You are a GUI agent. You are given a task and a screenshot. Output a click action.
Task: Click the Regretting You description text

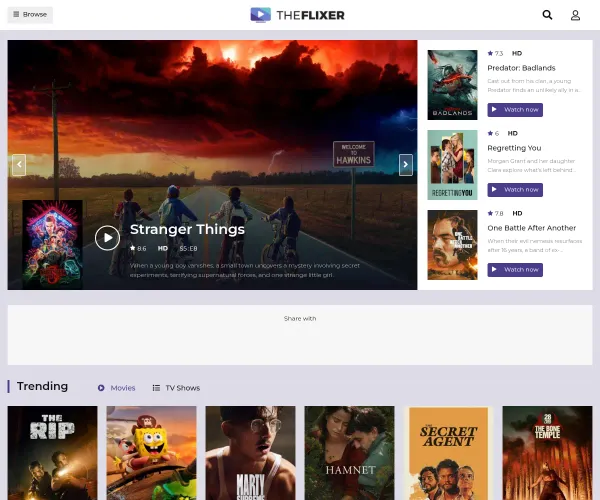pyautogui.click(x=532, y=165)
